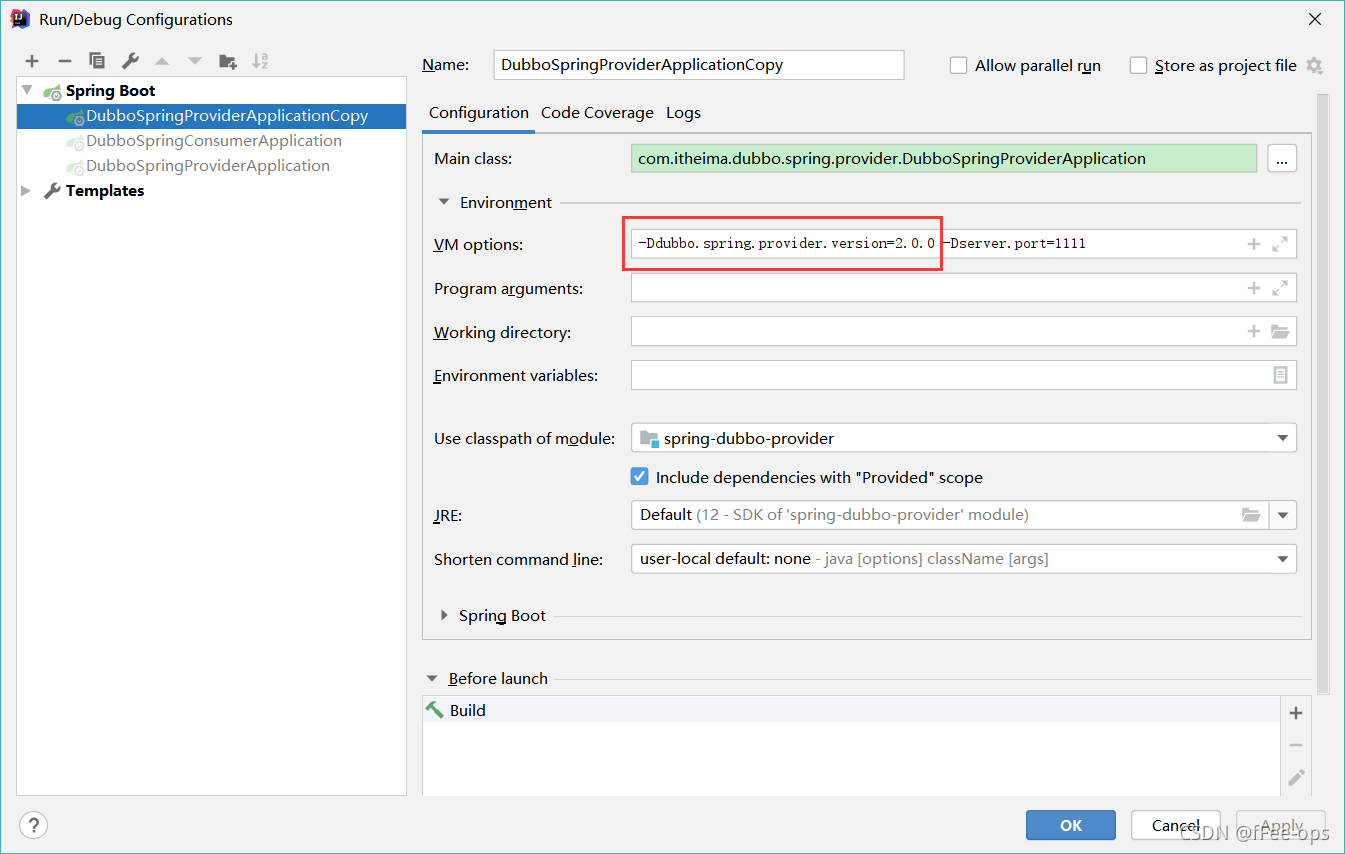Screen dimensions: 1345x854
Task: Select DubboSpringProviderApplication configuration
Action: pyautogui.click(x=211, y=166)
